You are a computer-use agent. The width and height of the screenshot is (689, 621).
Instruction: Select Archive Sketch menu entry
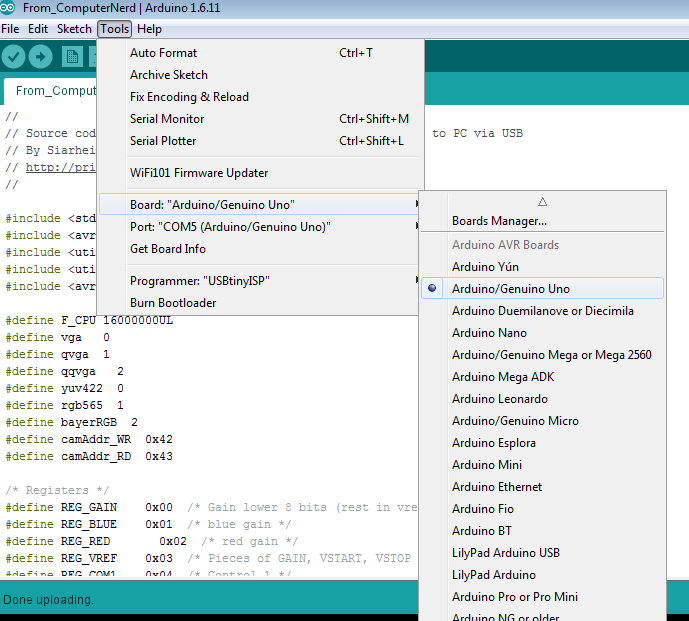(260, 75)
